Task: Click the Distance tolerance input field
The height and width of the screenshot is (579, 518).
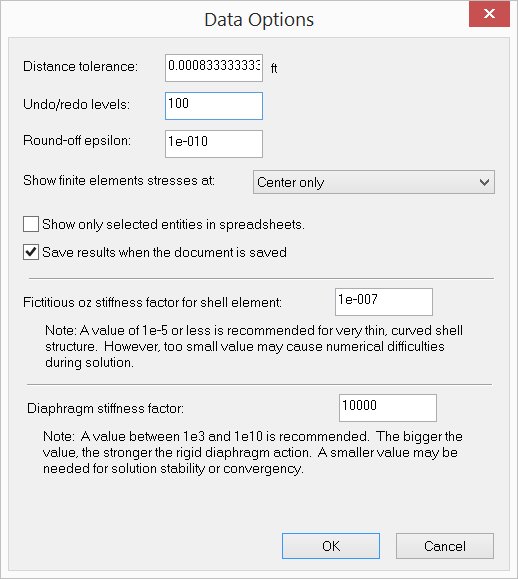Action: (214, 68)
